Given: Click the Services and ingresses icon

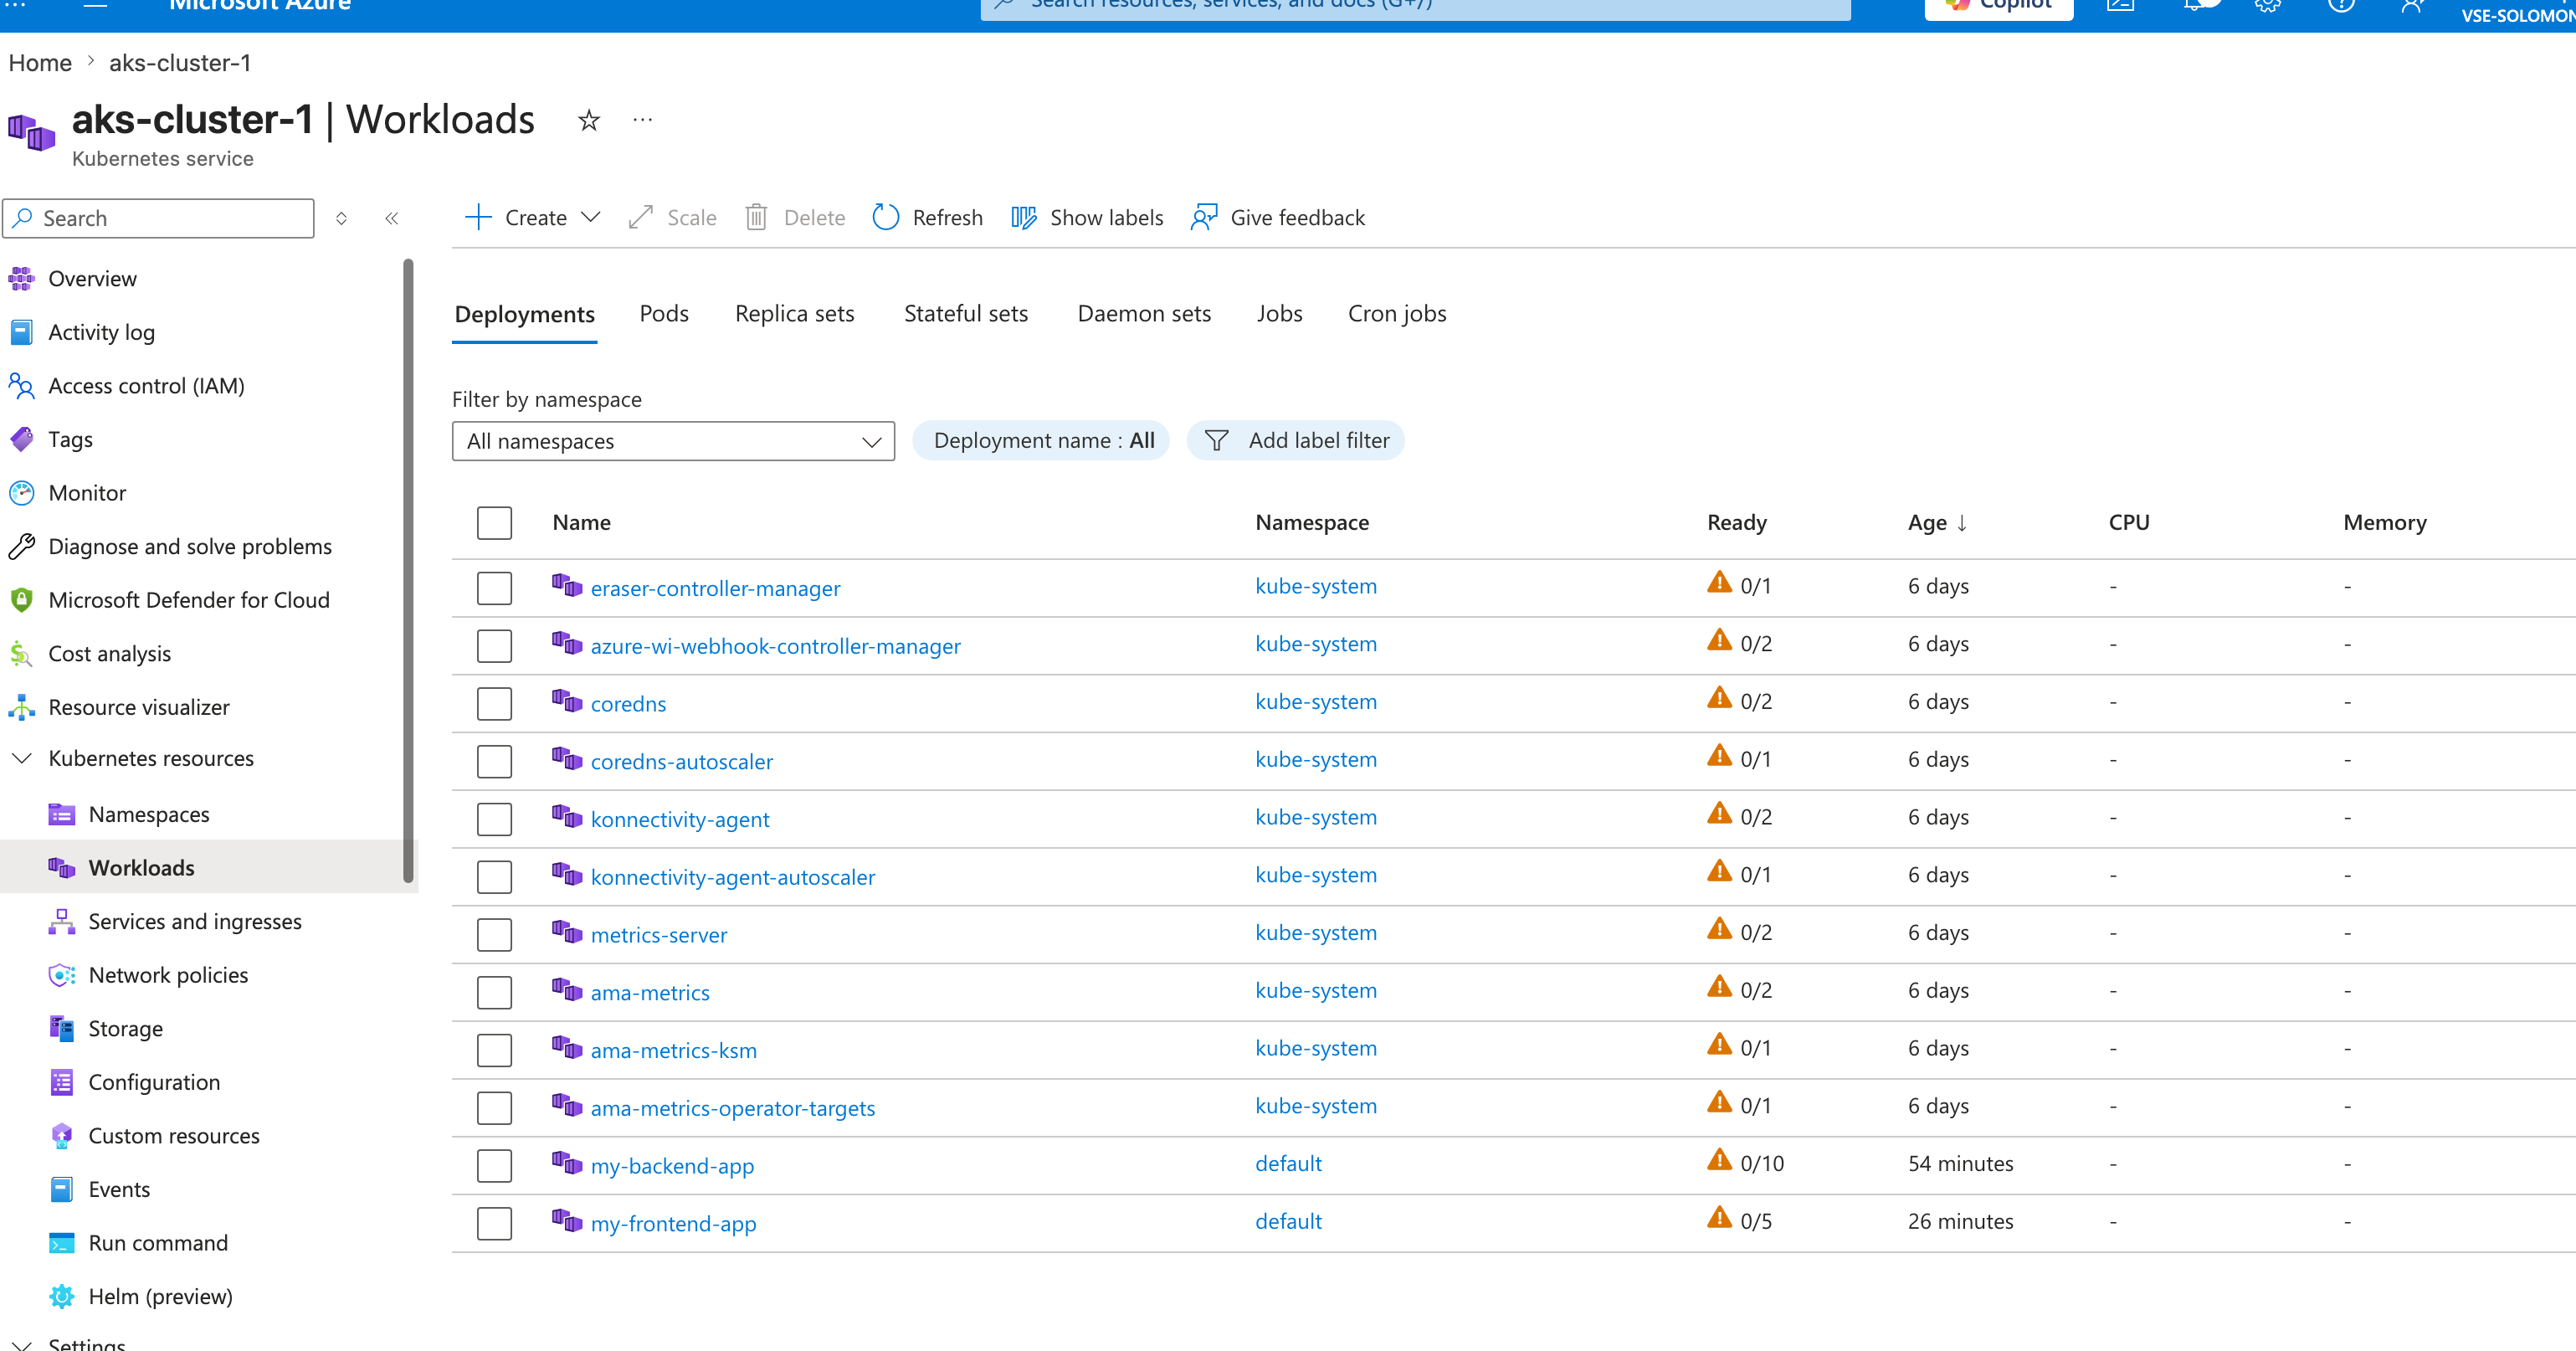Looking at the screenshot, I should [x=62, y=922].
